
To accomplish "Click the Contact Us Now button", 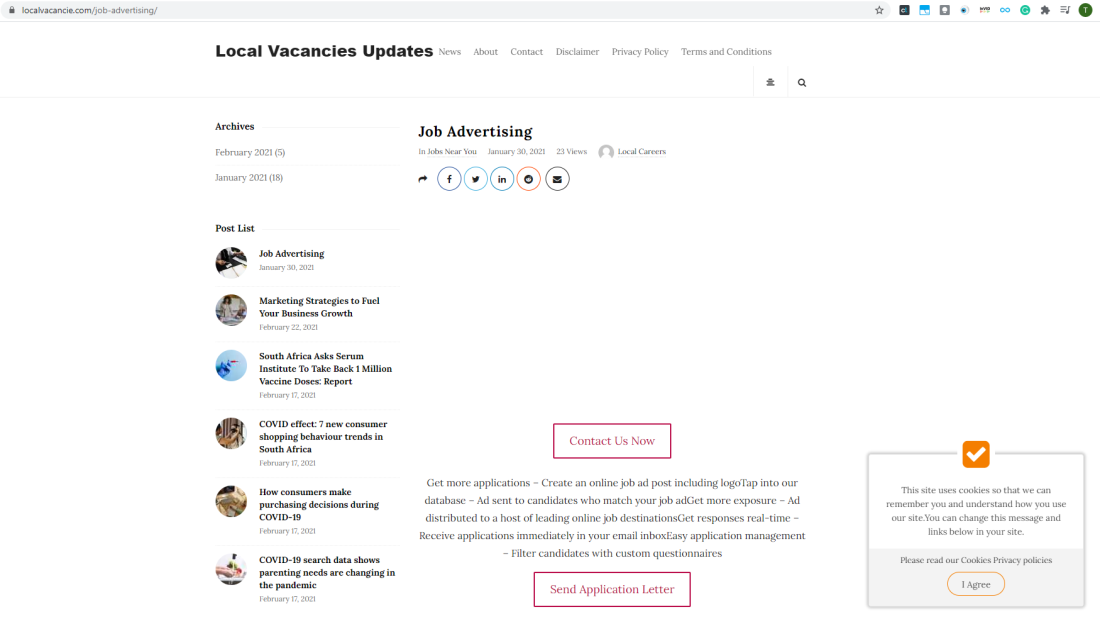I will coord(612,441).
